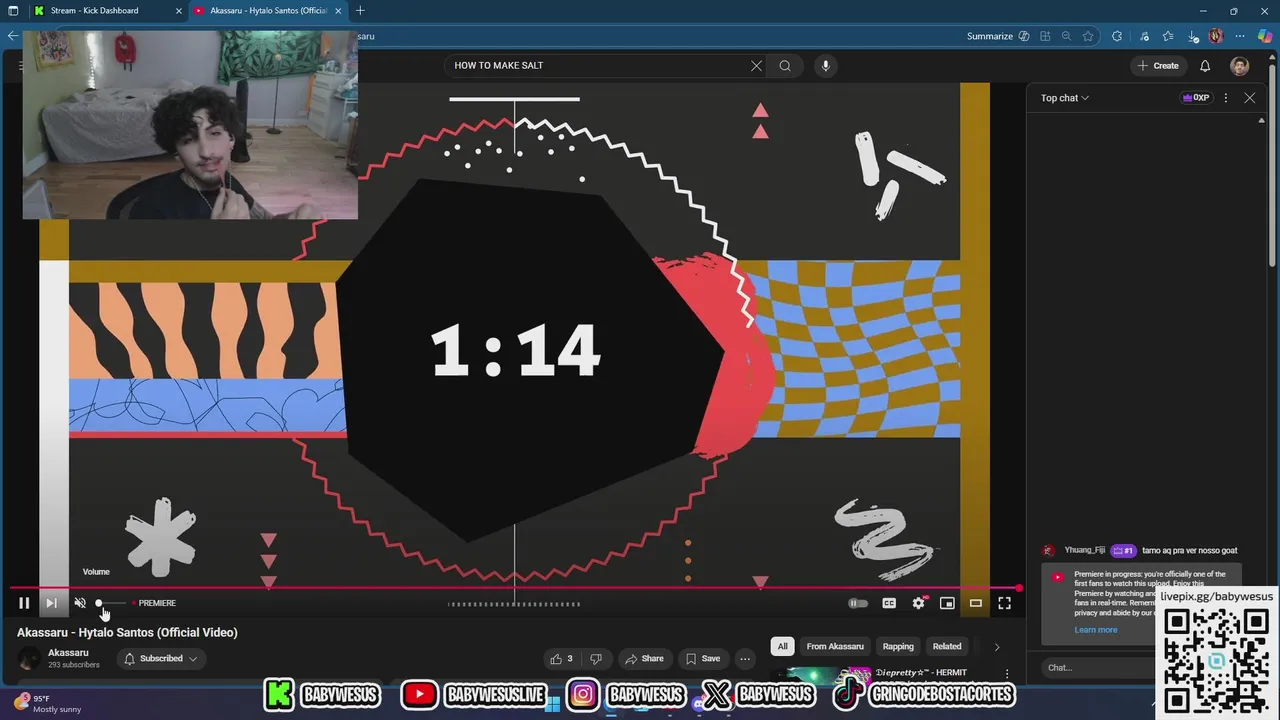Image resolution: width=1280 pixels, height=720 pixels.
Task: Click the YouTube search magnifier button
Action: pos(785,66)
